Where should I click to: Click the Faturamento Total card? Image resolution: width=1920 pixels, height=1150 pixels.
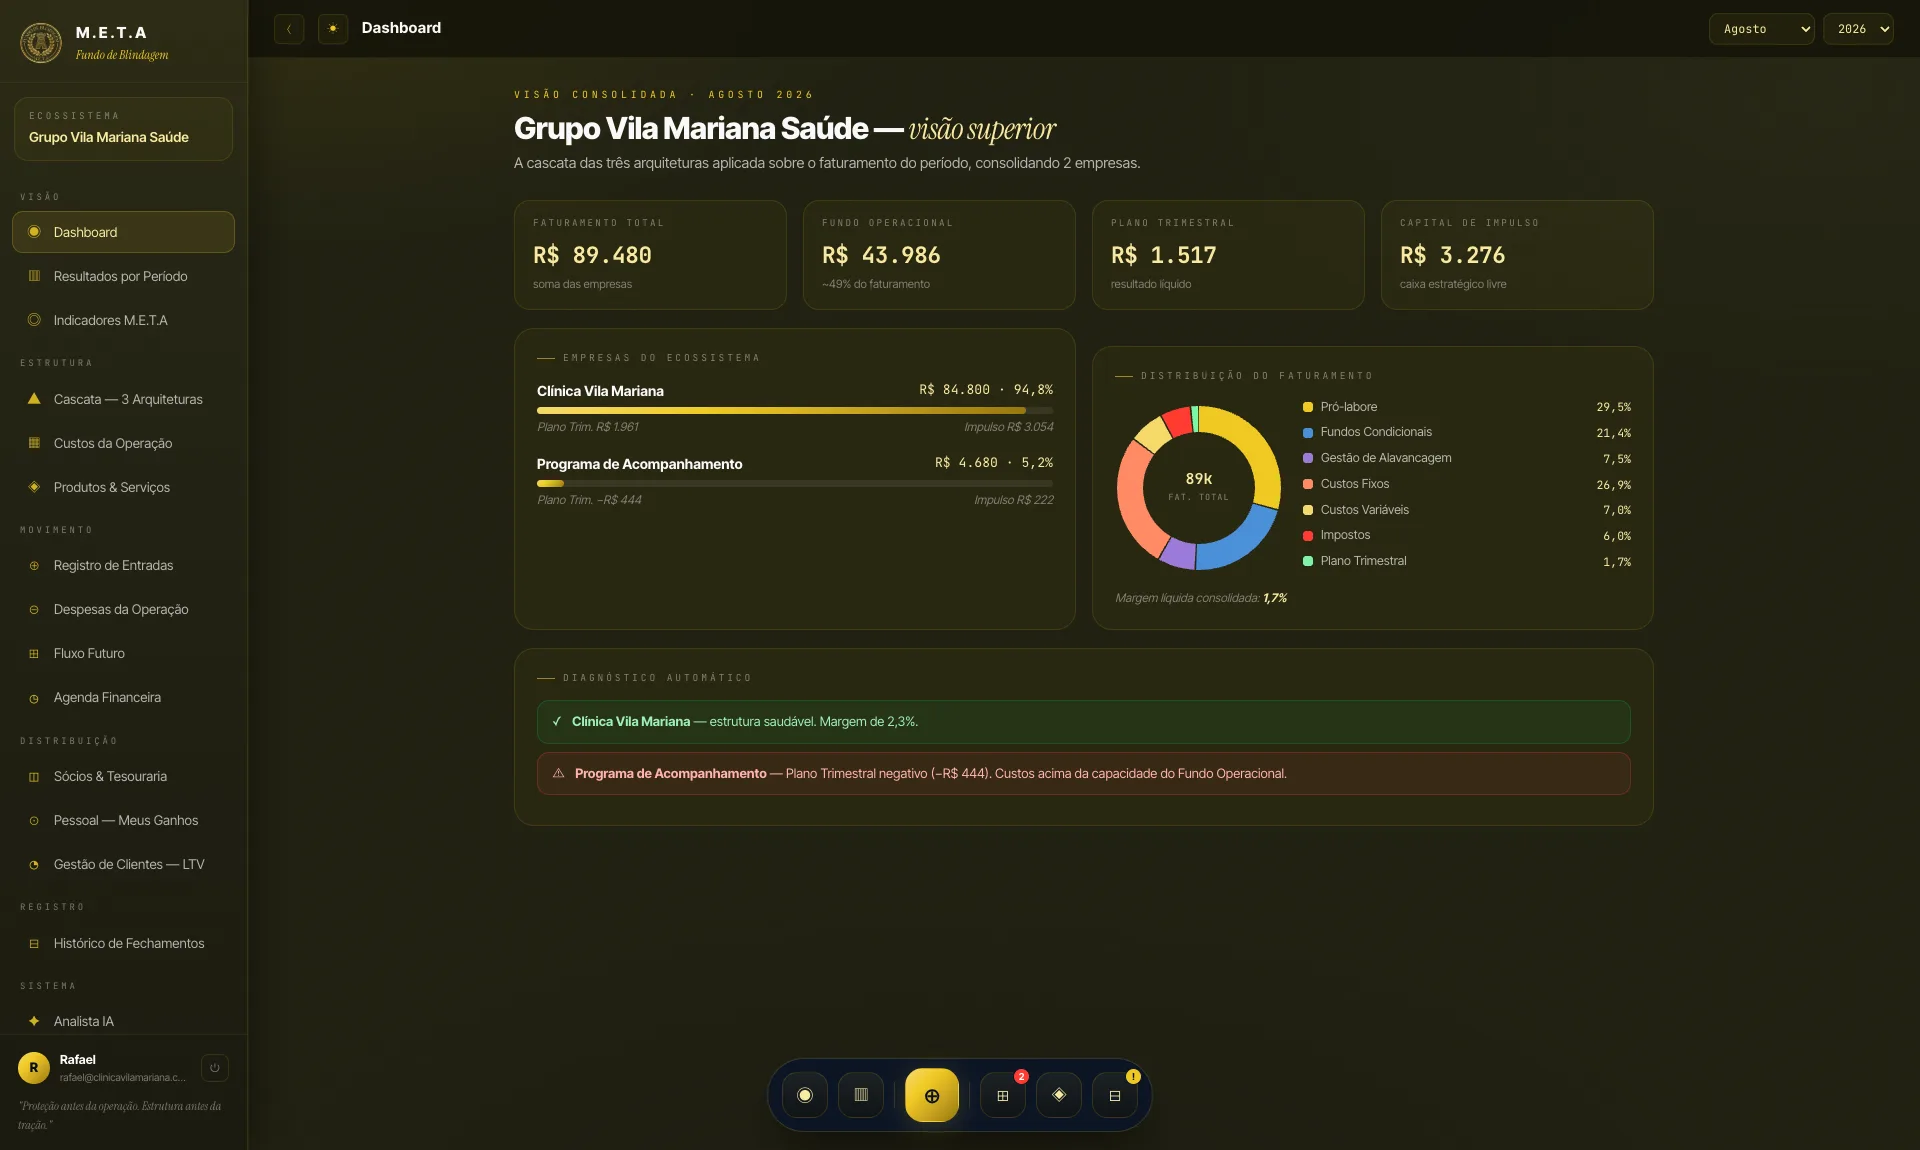pos(650,255)
